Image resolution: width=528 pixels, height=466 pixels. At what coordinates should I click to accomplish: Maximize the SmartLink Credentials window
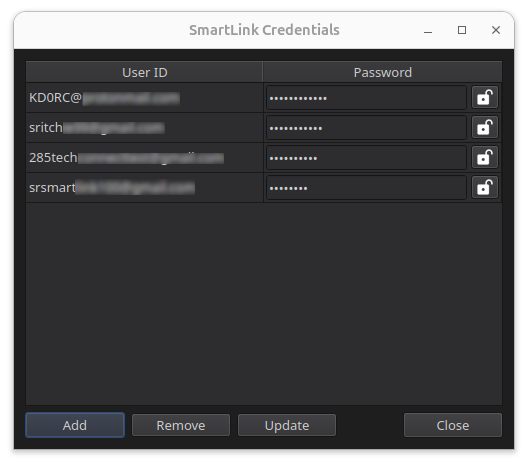462,30
